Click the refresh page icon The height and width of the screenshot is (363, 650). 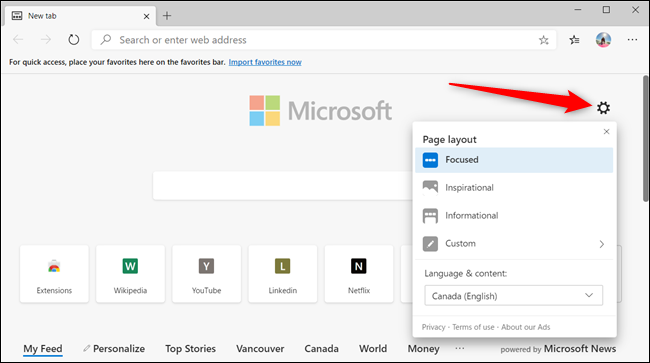point(73,40)
